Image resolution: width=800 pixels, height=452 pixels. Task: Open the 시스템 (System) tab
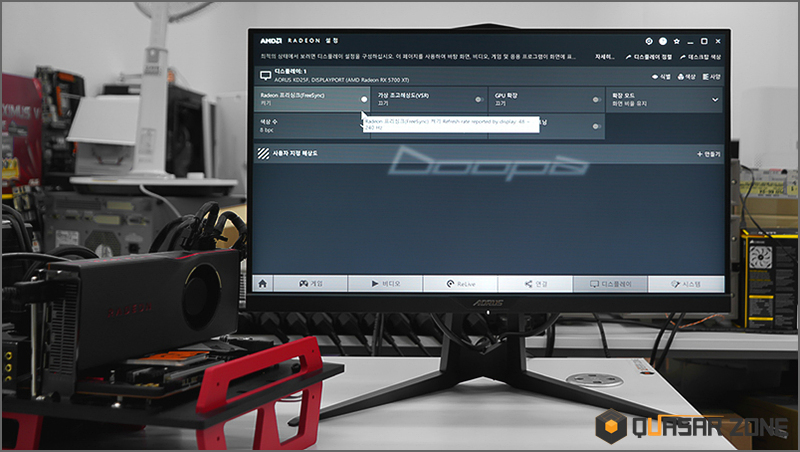pos(686,284)
